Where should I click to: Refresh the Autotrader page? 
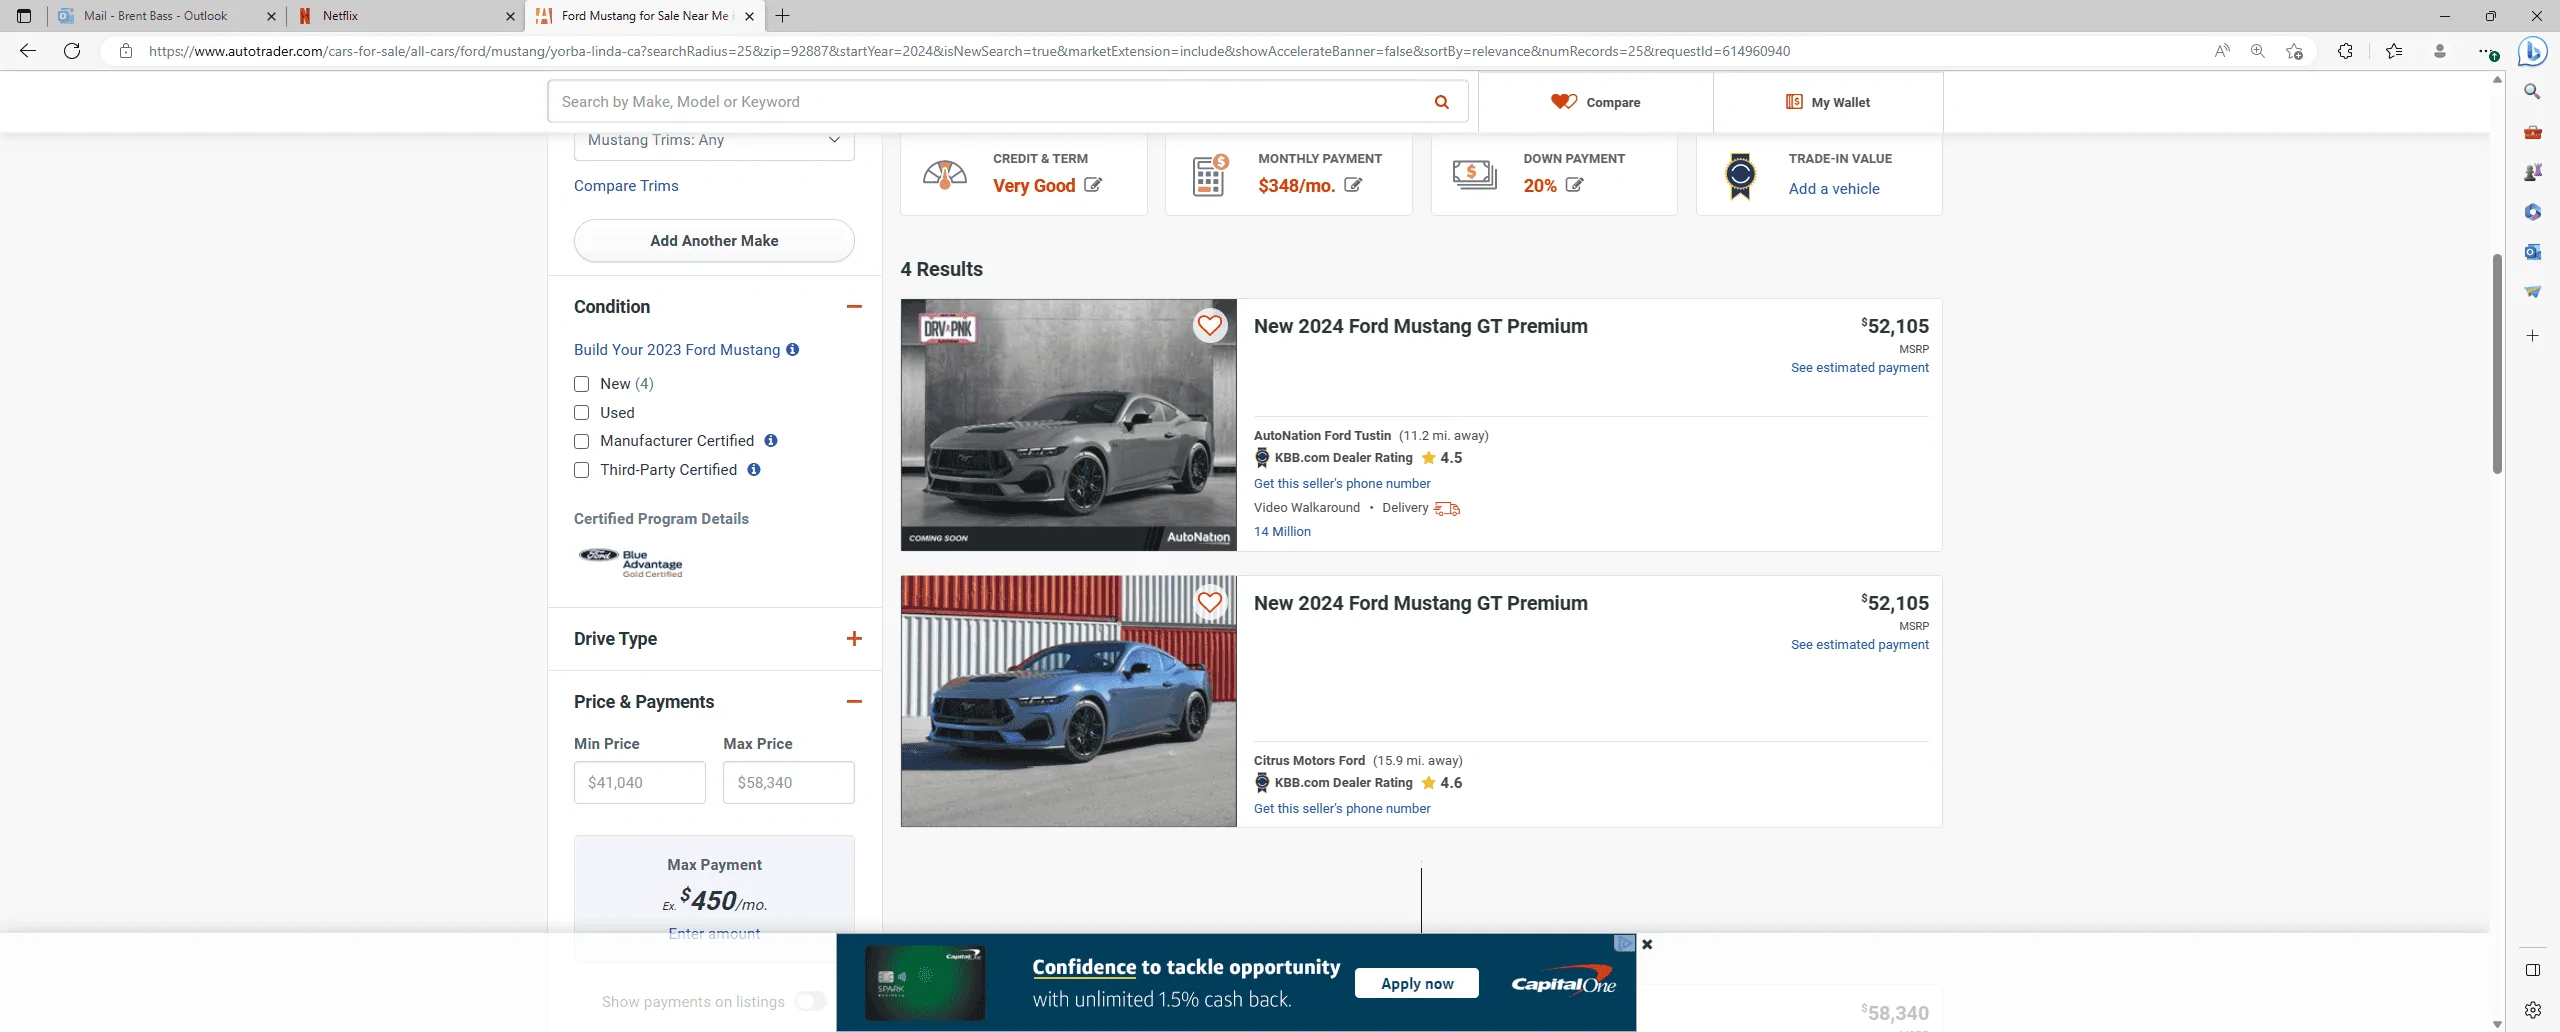(72, 51)
